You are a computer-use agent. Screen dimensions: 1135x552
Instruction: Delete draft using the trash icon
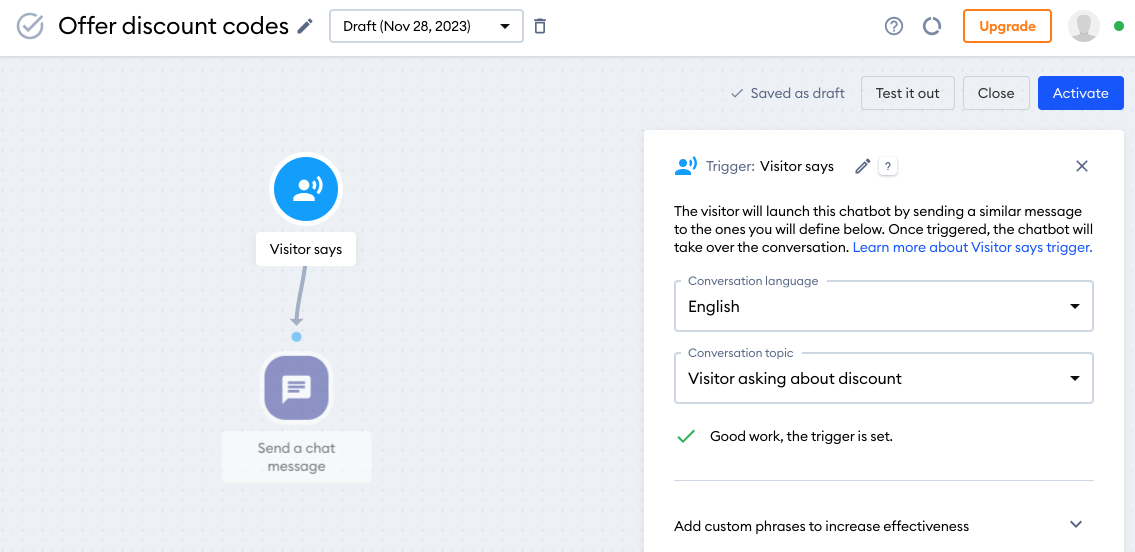[x=540, y=26]
